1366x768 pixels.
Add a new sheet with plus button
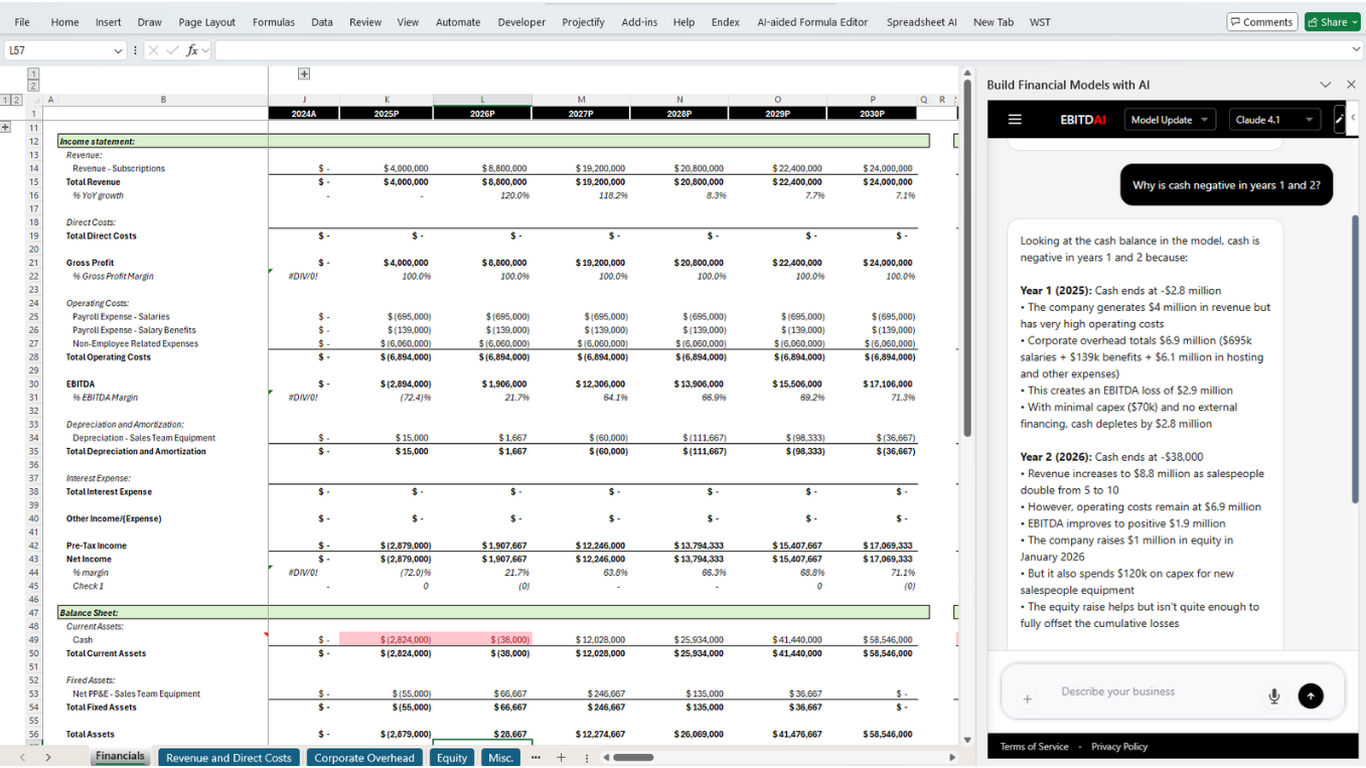coord(561,758)
